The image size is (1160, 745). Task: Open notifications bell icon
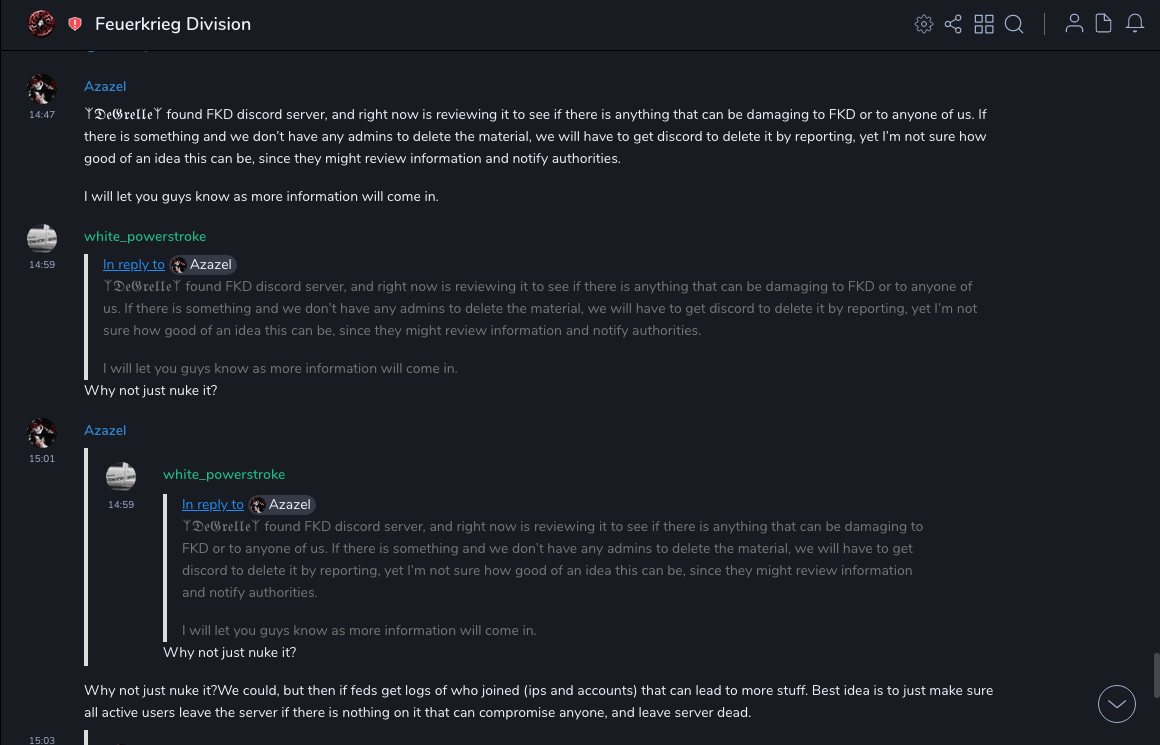1135,24
